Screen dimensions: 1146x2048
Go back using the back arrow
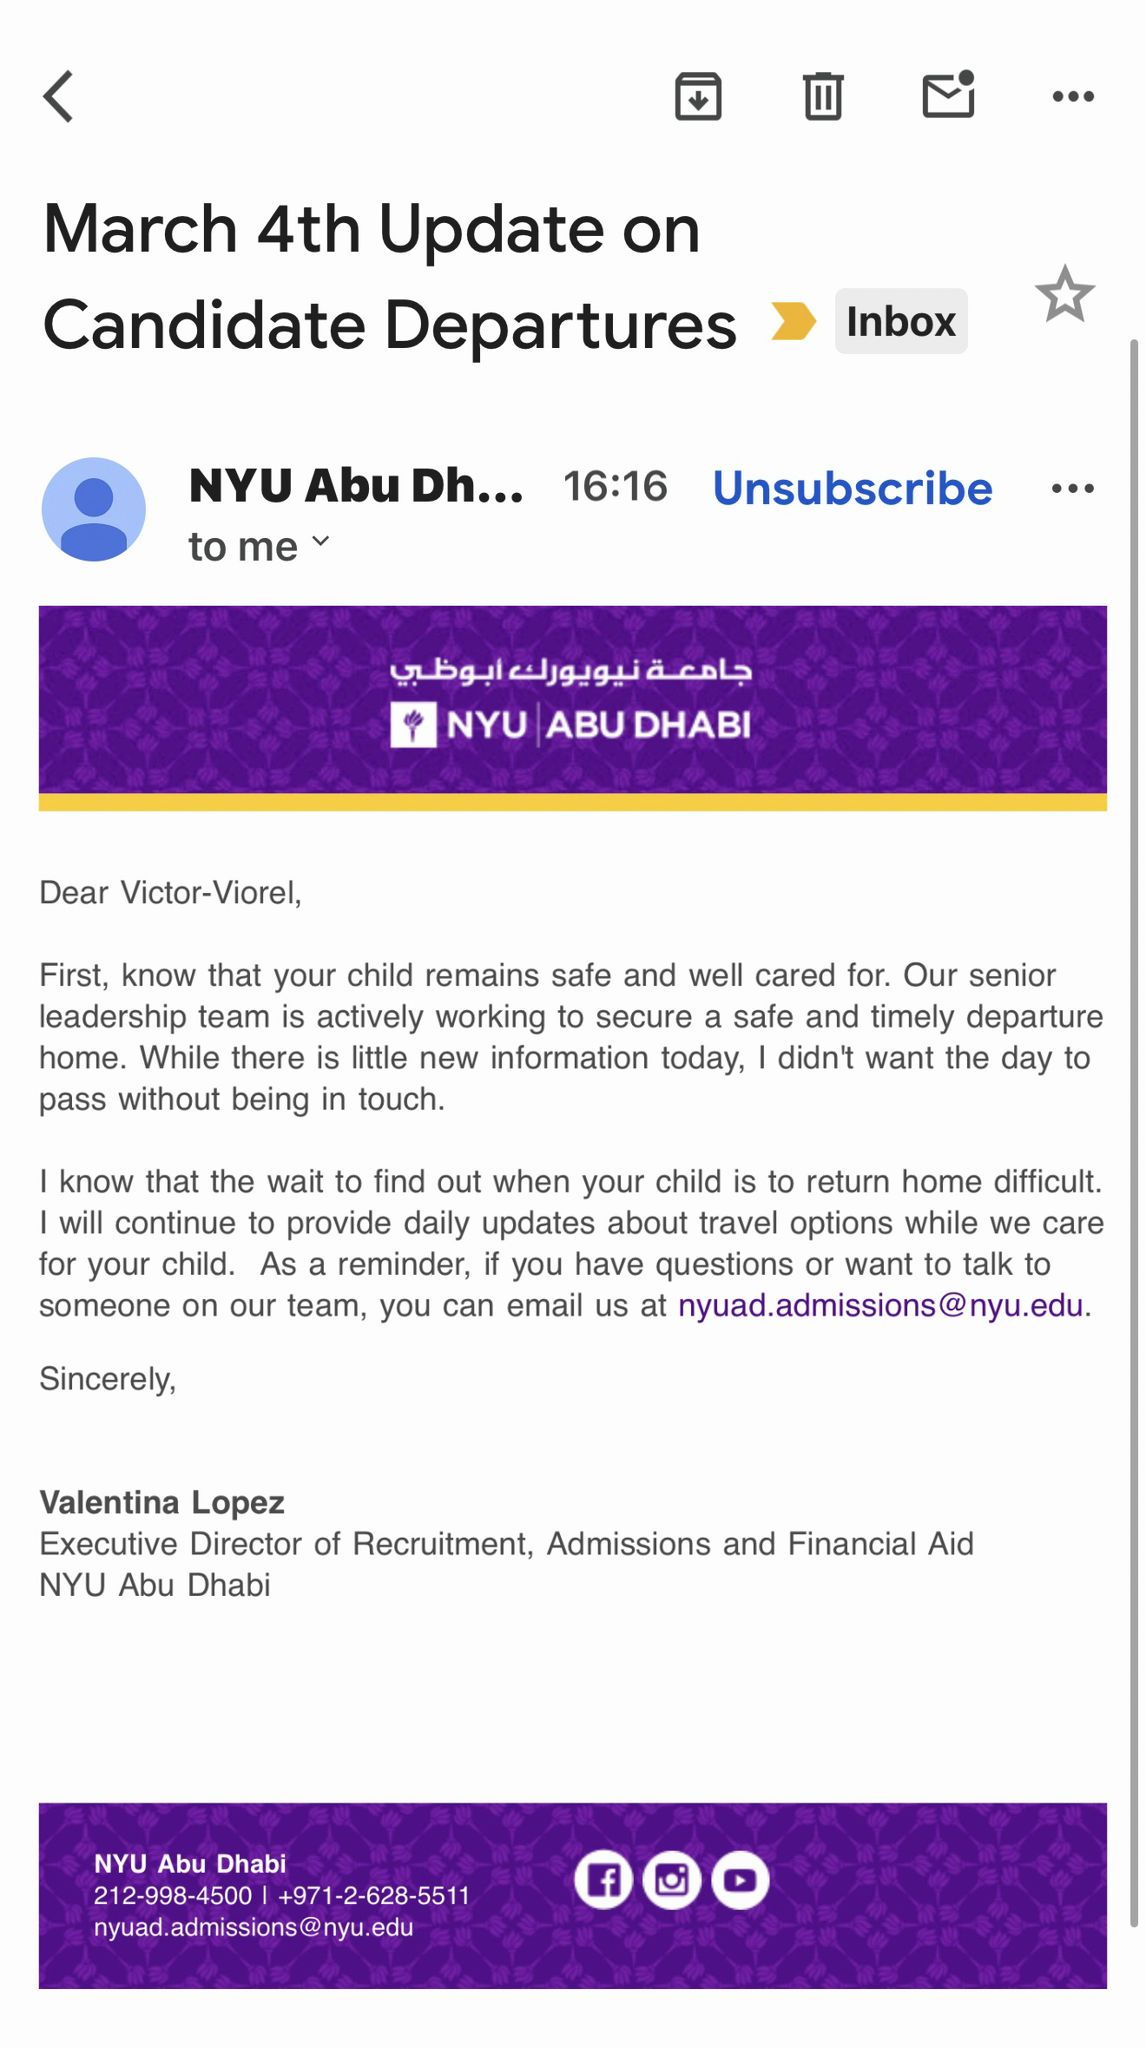pyautogui.click(x=59, y=96)
